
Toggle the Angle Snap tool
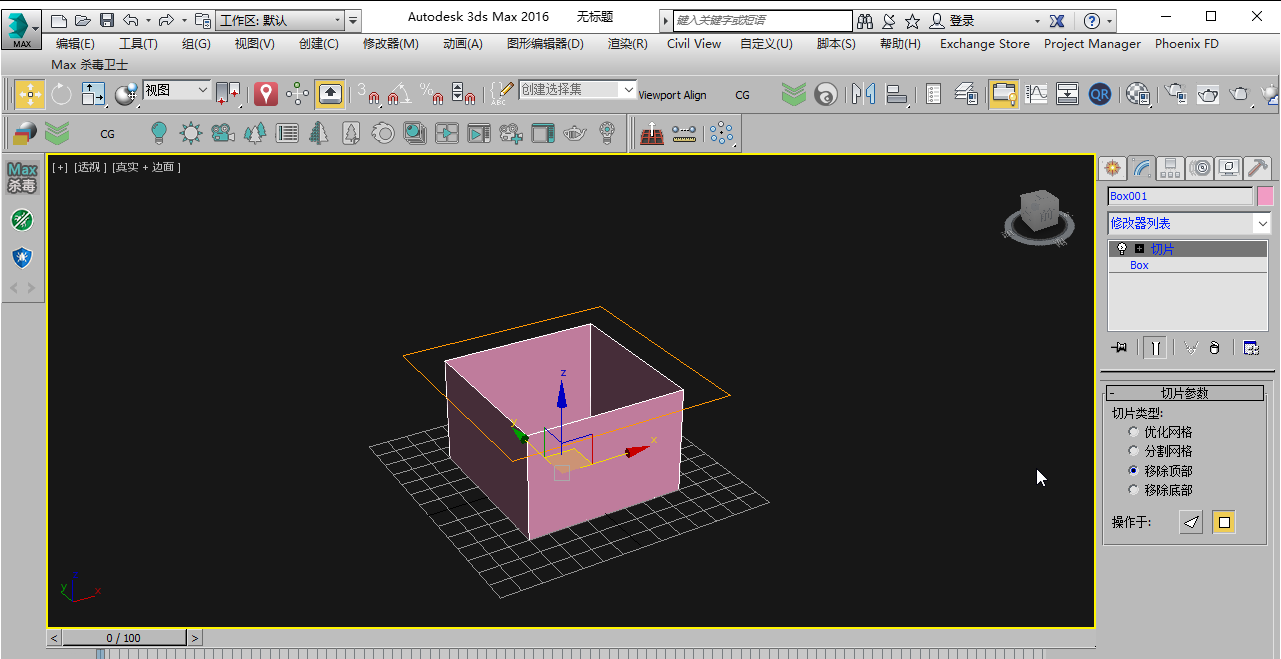pos(400,95)
